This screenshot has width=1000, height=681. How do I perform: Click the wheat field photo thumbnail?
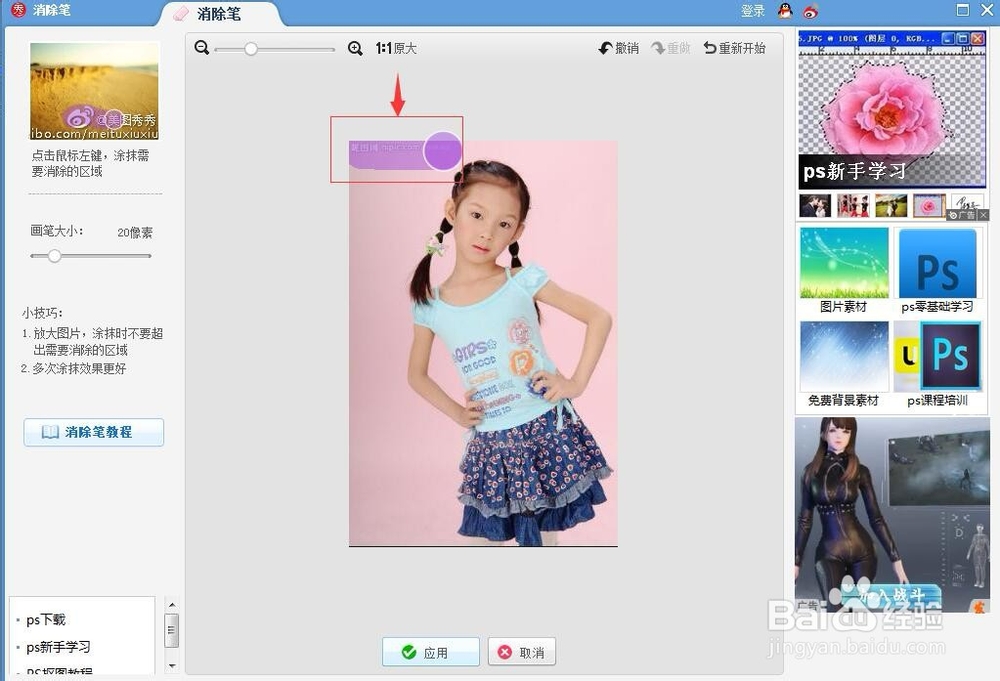[x=94, y=89]
